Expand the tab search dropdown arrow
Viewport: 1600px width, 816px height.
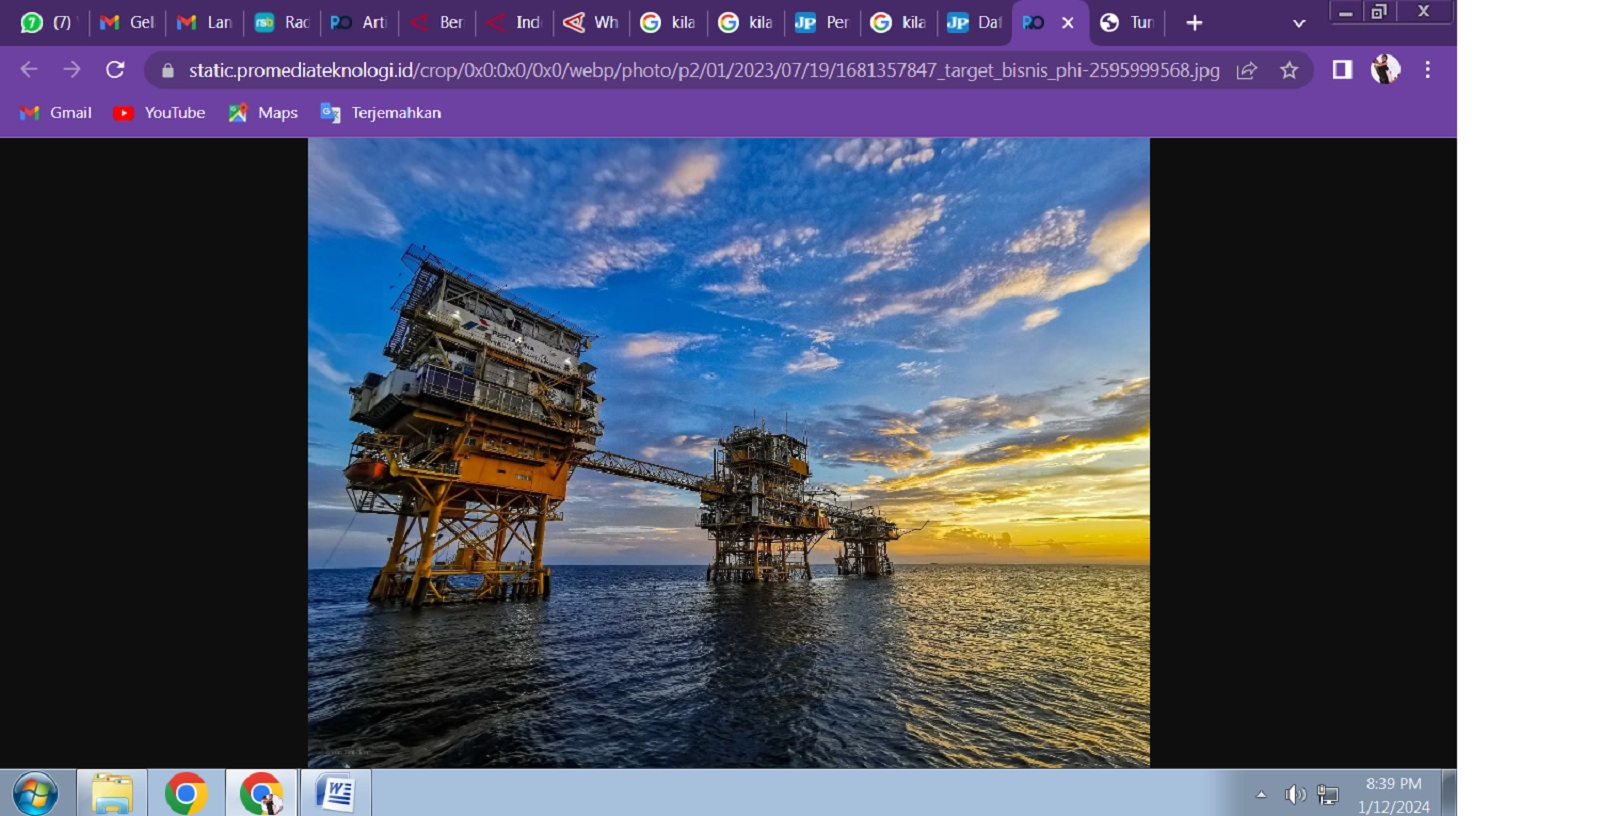pyautogui.click(x=1299, y=23)
